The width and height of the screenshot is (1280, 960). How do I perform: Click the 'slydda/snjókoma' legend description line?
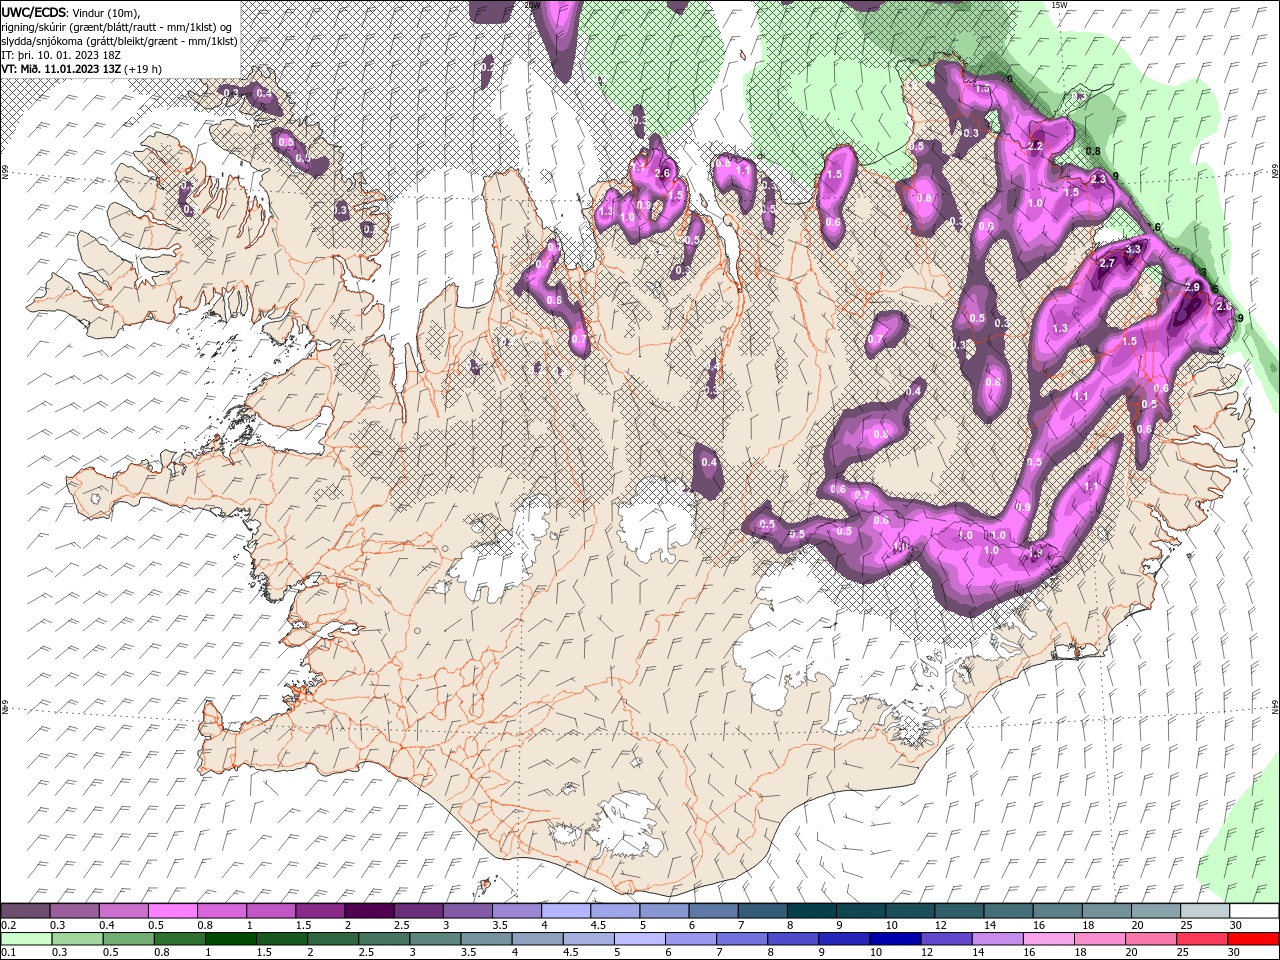120,41
